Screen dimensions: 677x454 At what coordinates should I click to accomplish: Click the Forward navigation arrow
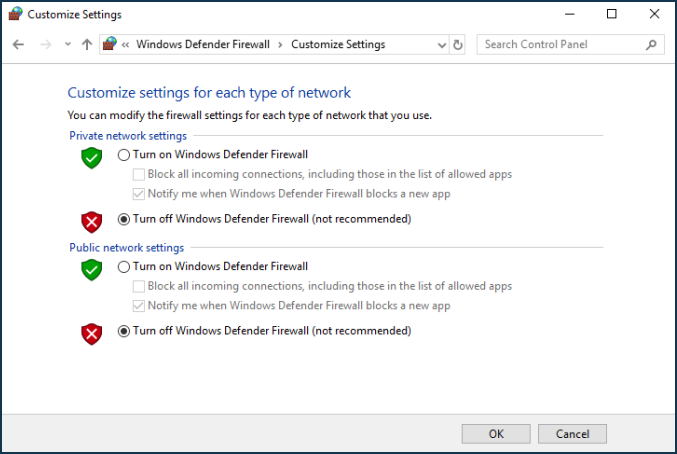45,44
